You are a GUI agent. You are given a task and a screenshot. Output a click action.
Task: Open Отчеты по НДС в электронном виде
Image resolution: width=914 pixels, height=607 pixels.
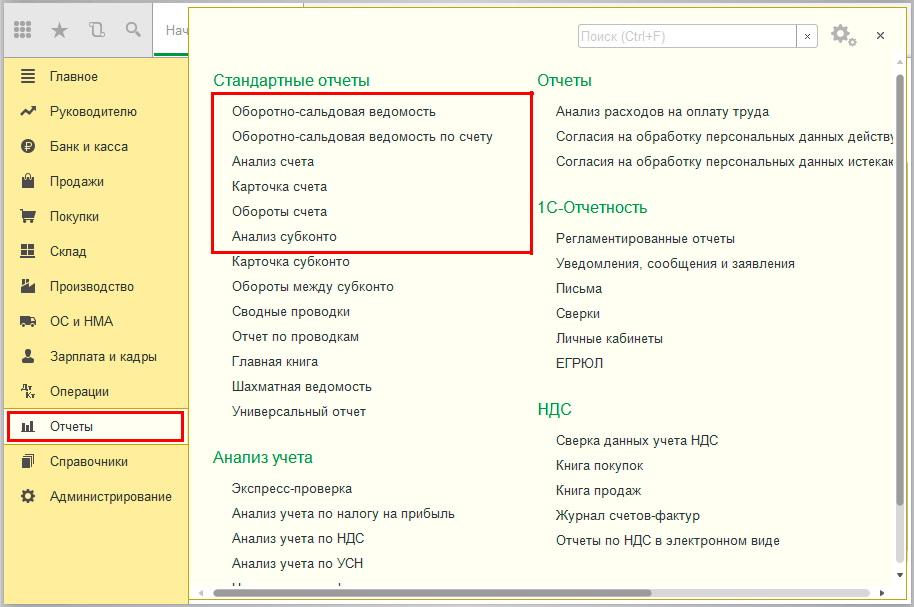(x=667, y=541)
